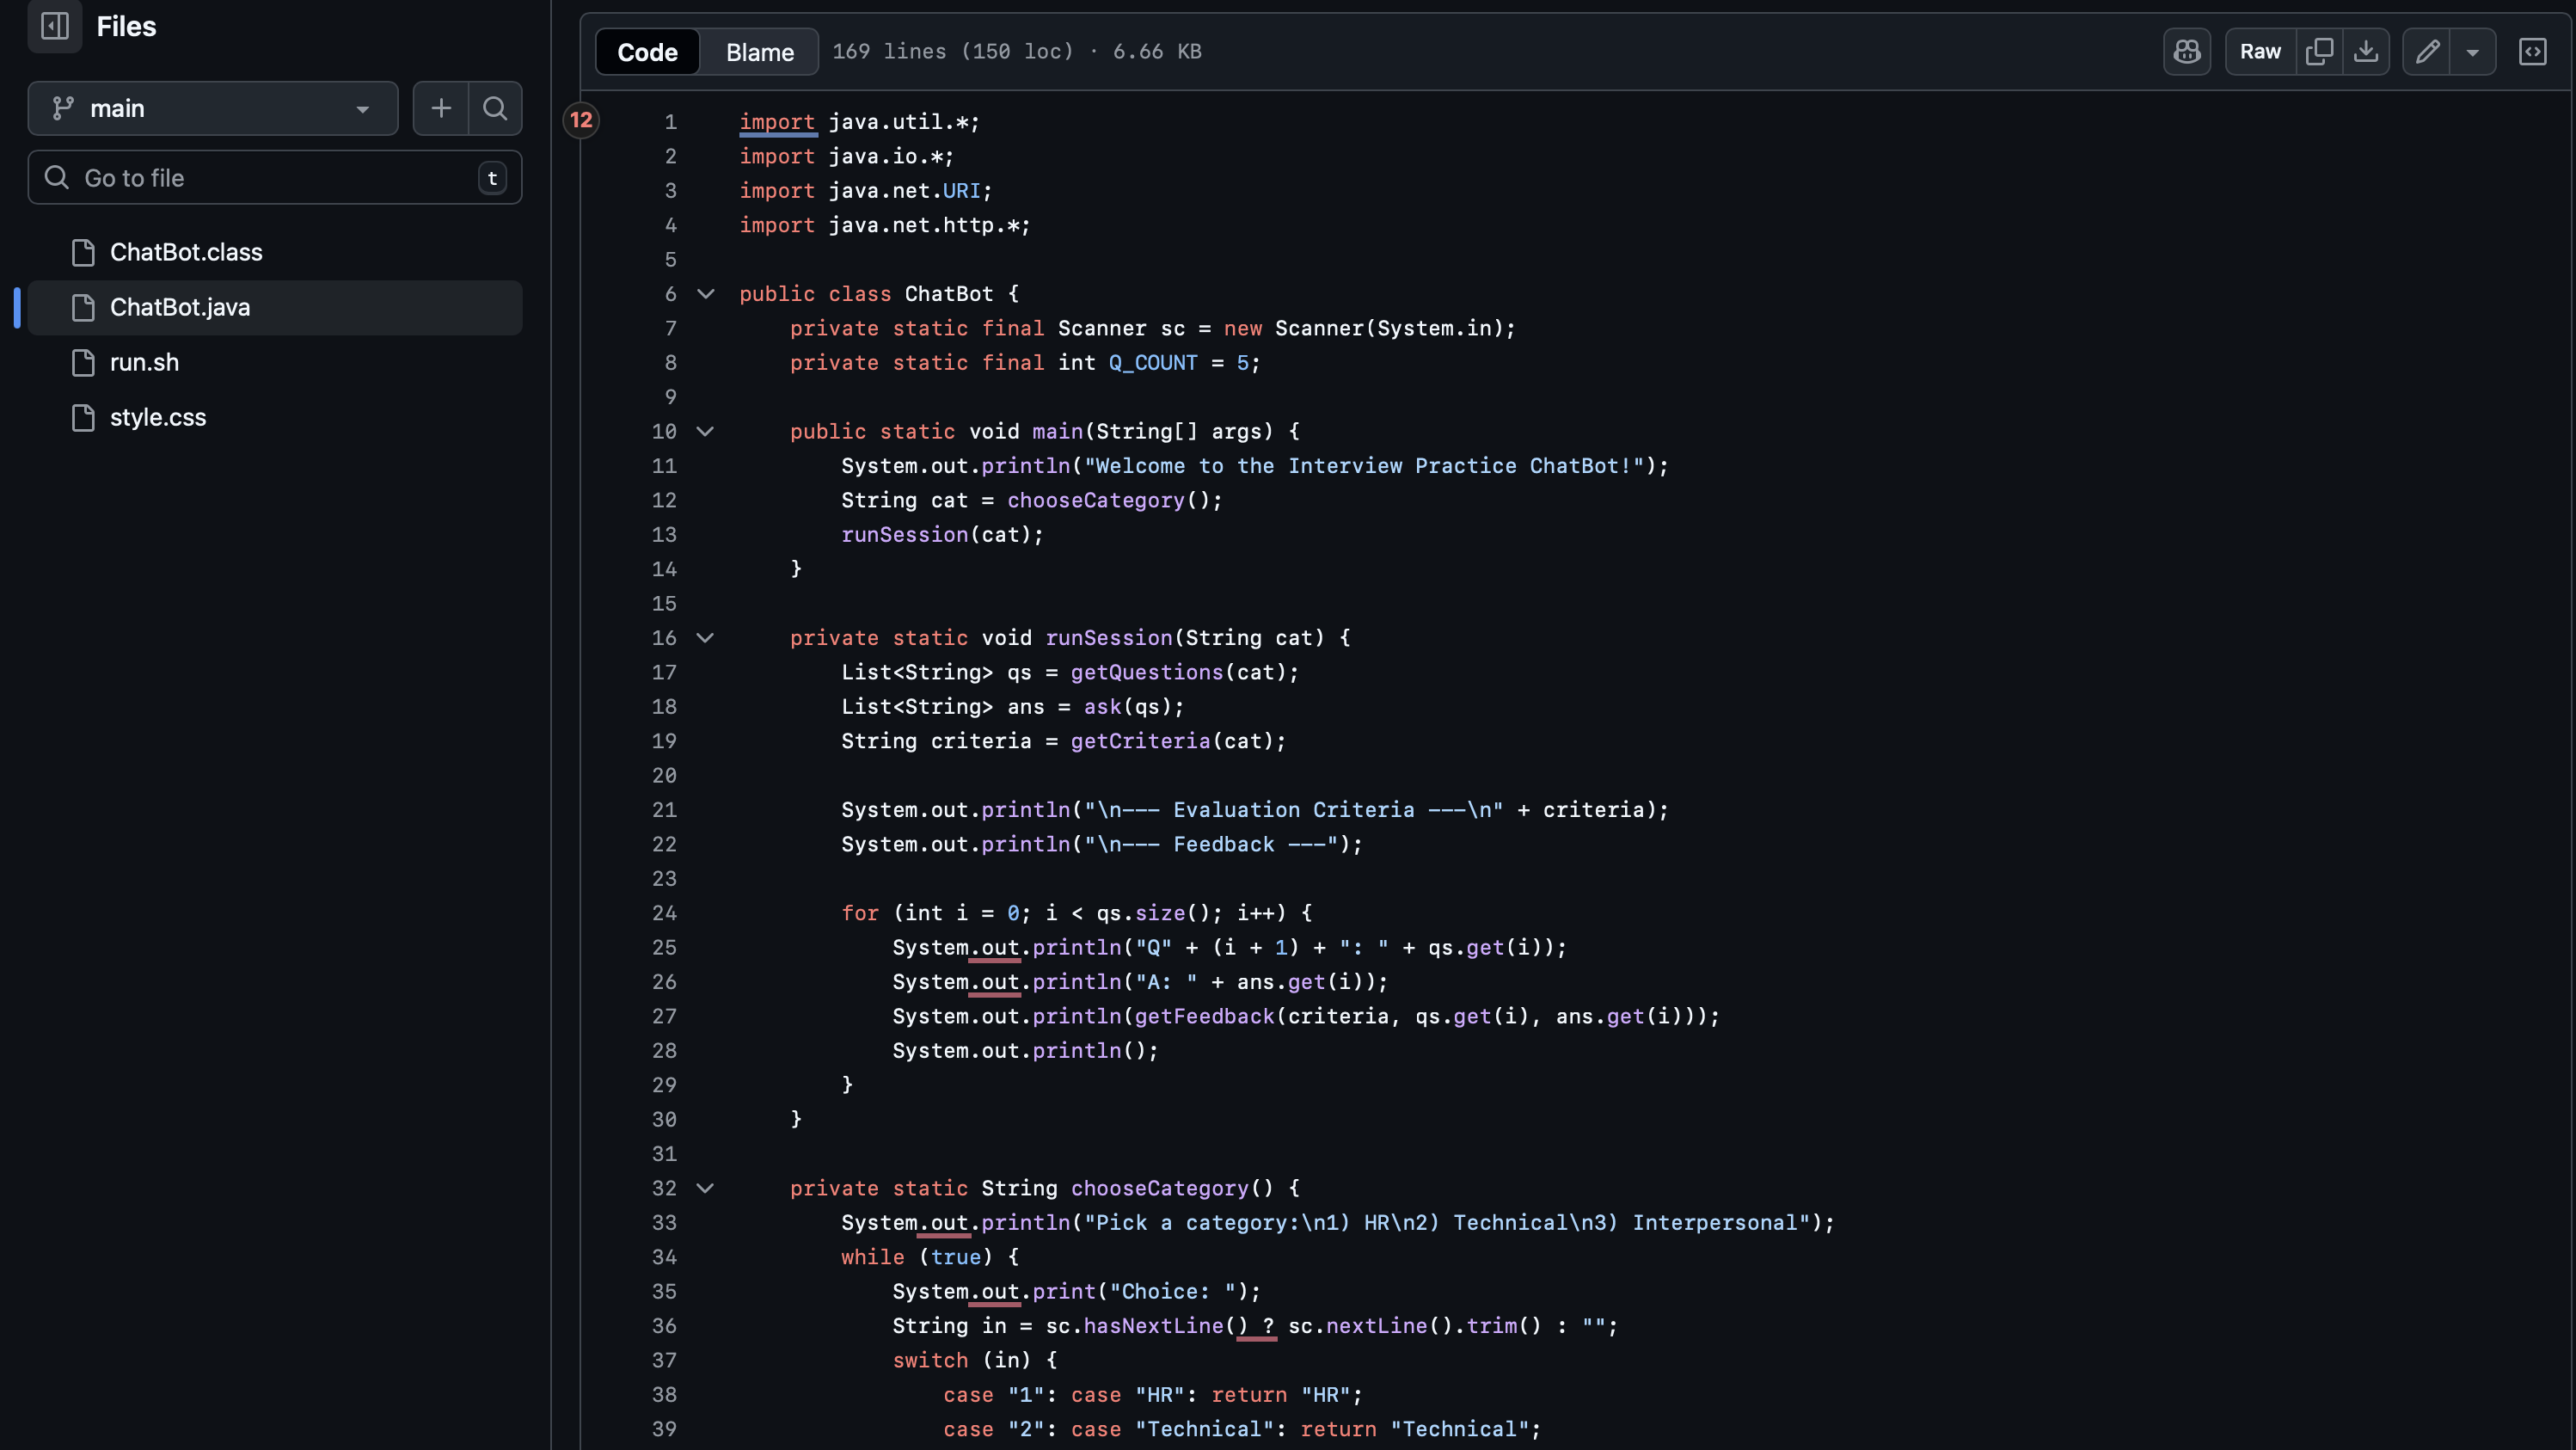The image size is (2576, 1450).
Task: Edit this file pencil icon
Action: pos(2427,51)
